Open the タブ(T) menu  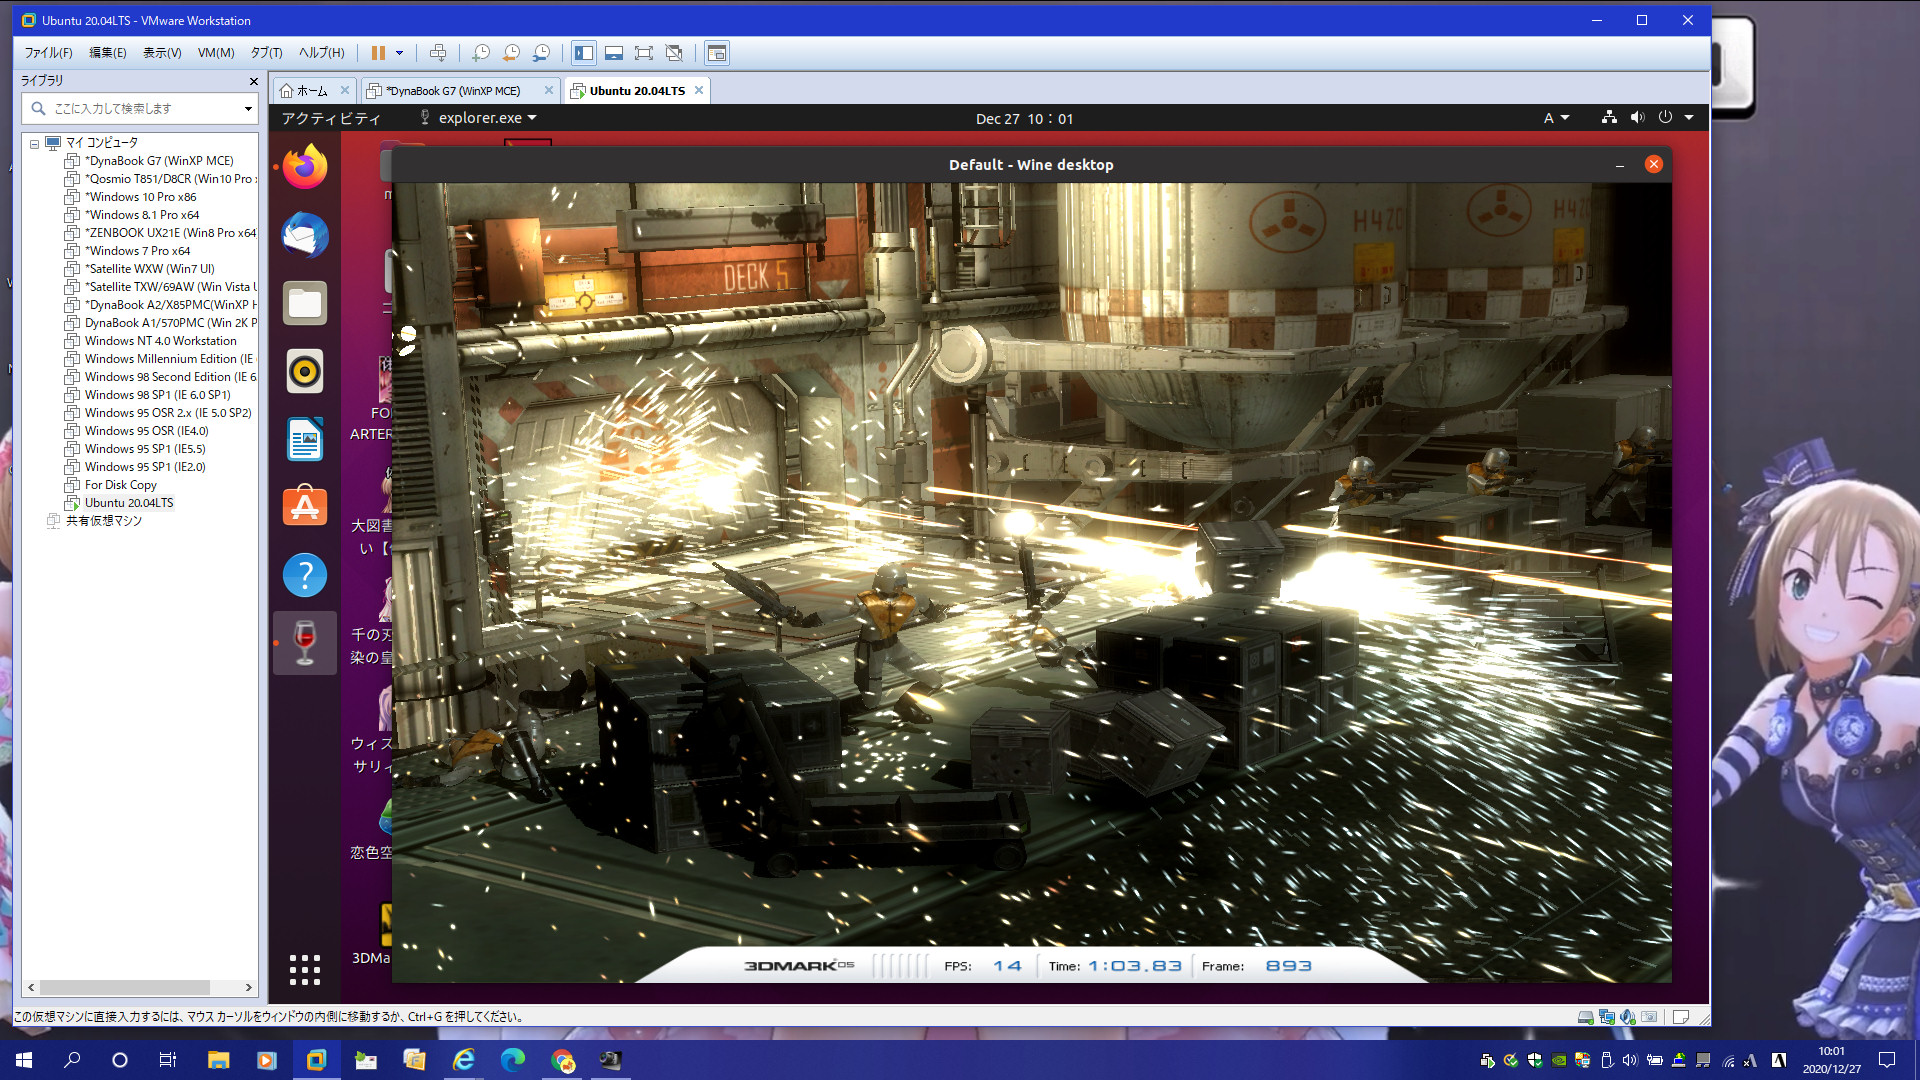click(266, 53)
